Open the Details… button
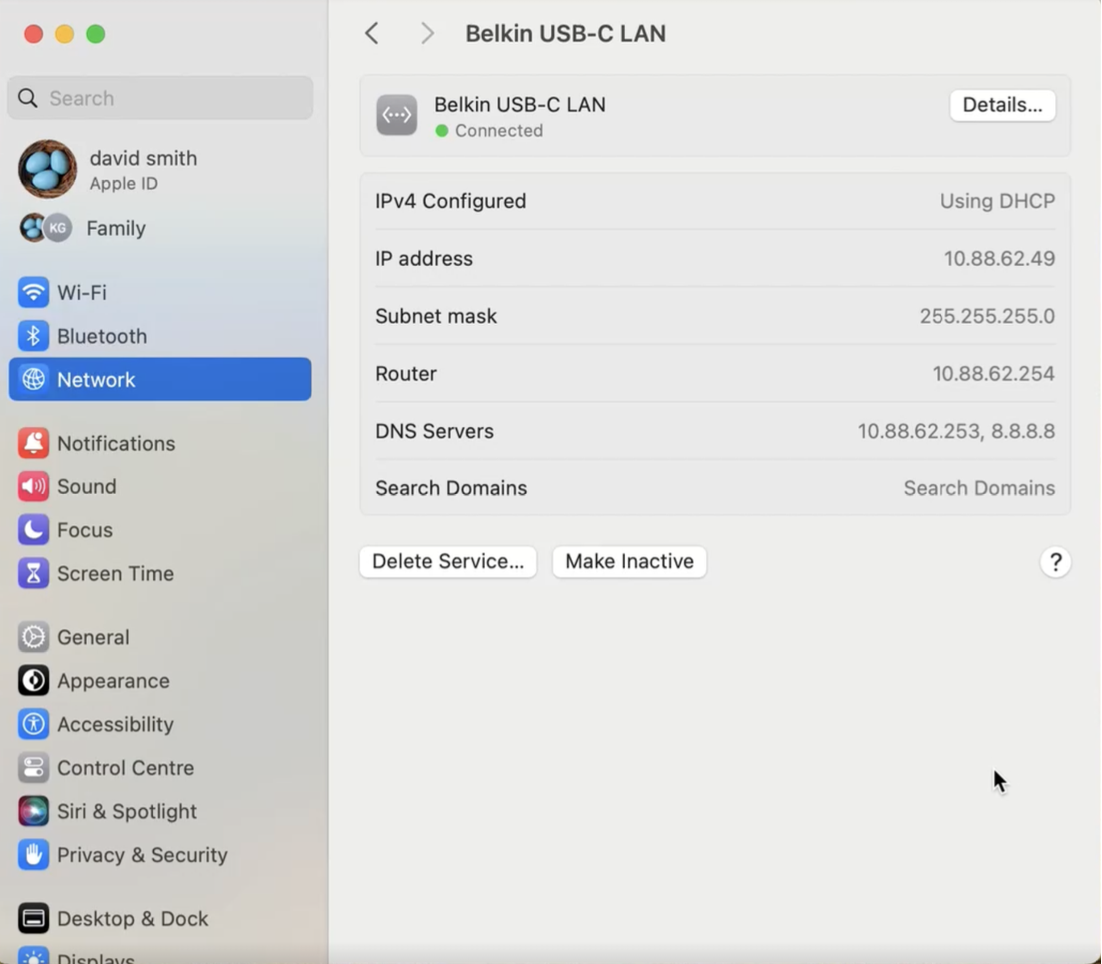The image size is (1102, 964). click(x=1002, y=105)
